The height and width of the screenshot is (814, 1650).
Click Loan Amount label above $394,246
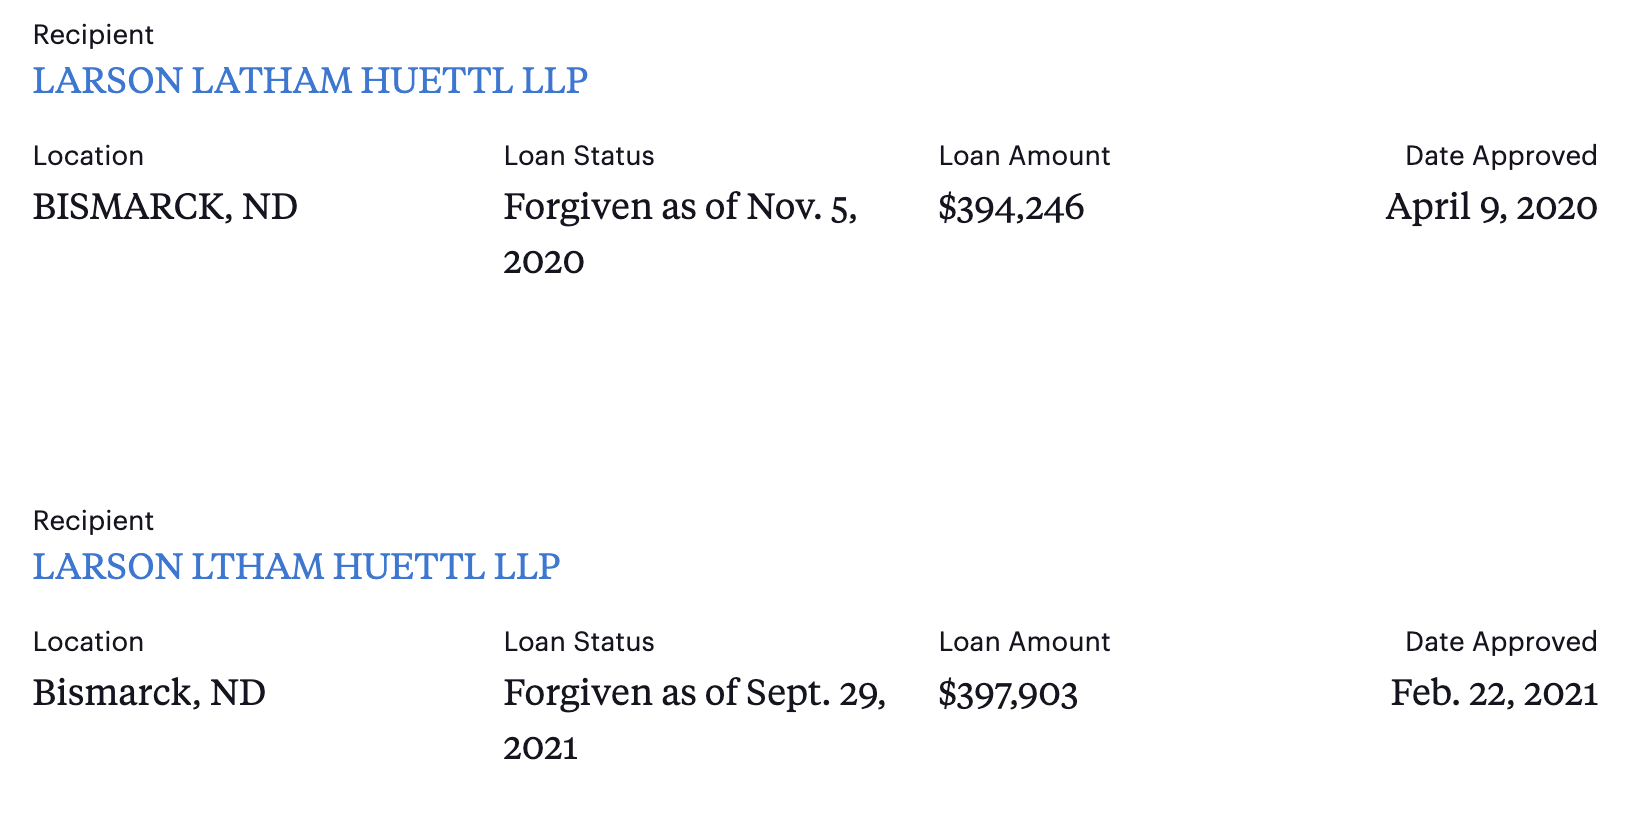tap(1024, 156)
